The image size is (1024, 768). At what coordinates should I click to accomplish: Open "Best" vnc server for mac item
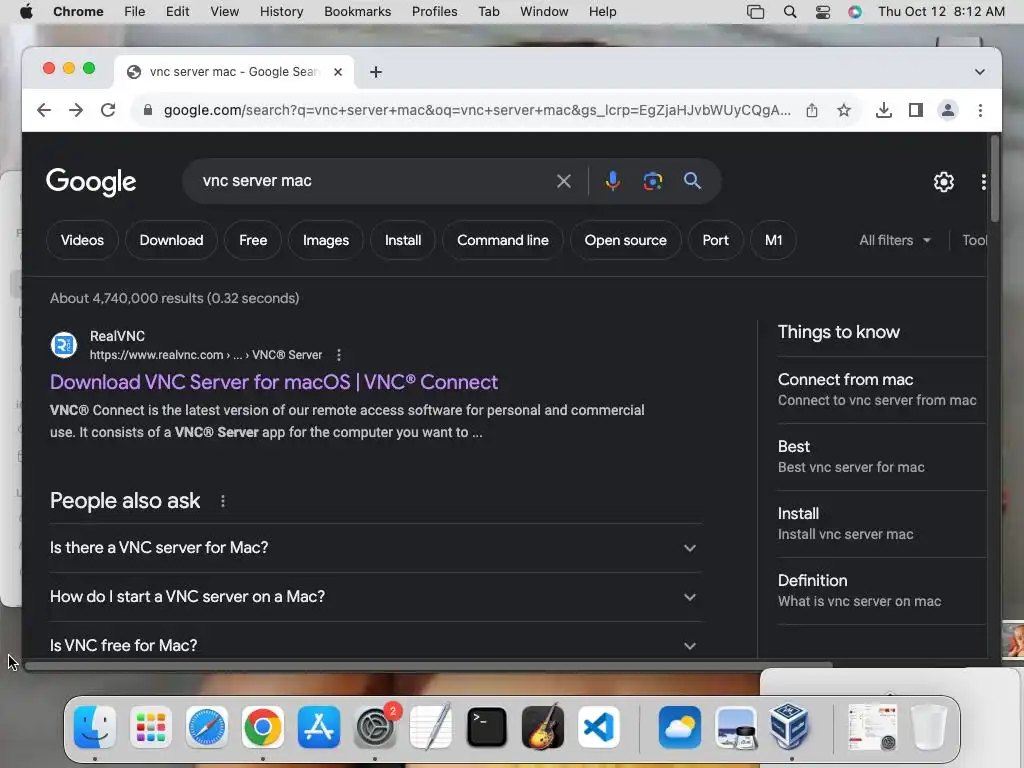[x=881, y=456]
